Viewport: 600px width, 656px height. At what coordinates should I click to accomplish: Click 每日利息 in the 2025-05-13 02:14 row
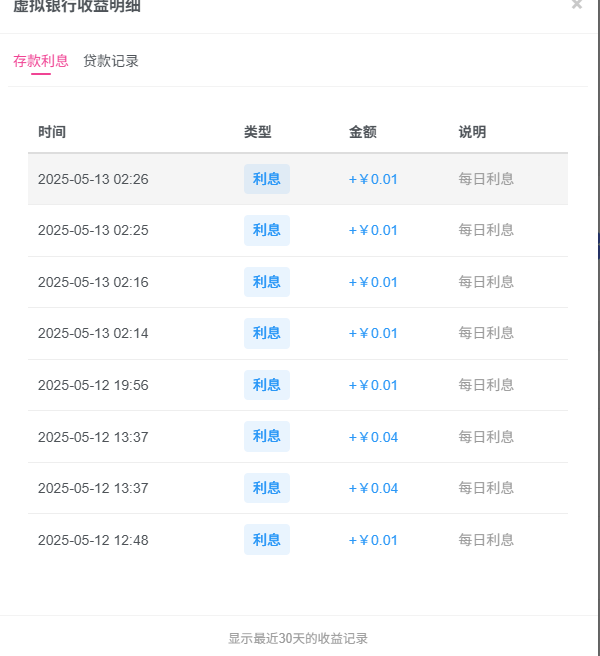click(x=486, y=333)
